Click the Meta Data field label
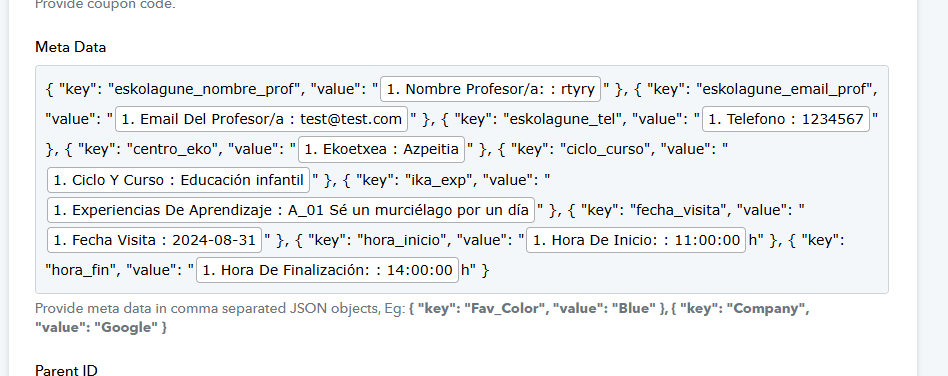The image size is (948, 376). [x=71, y=47]
